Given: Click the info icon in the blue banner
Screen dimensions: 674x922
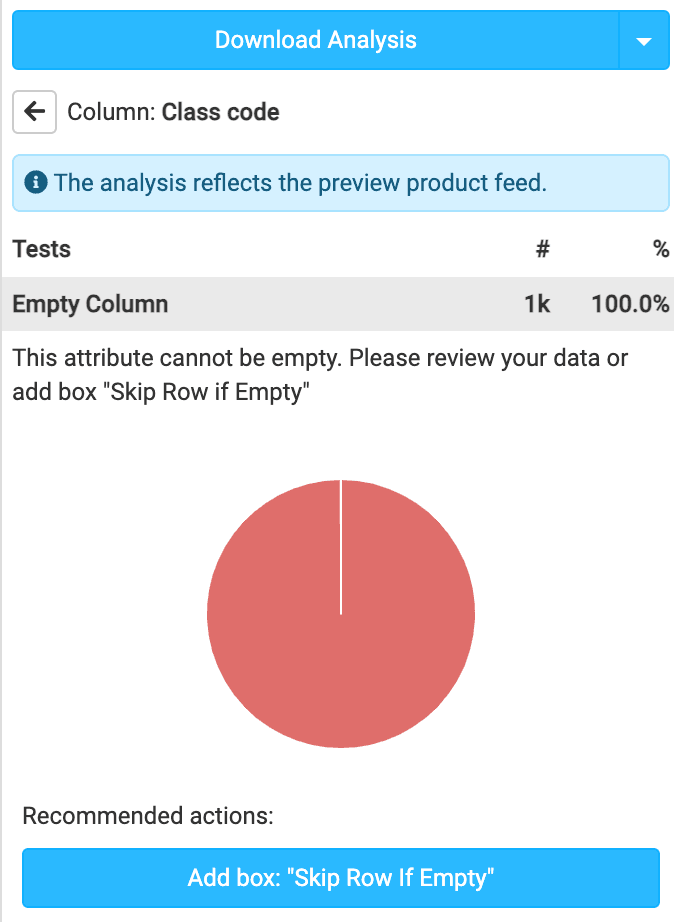Looking at the screenshot, I should pos(35,183).
